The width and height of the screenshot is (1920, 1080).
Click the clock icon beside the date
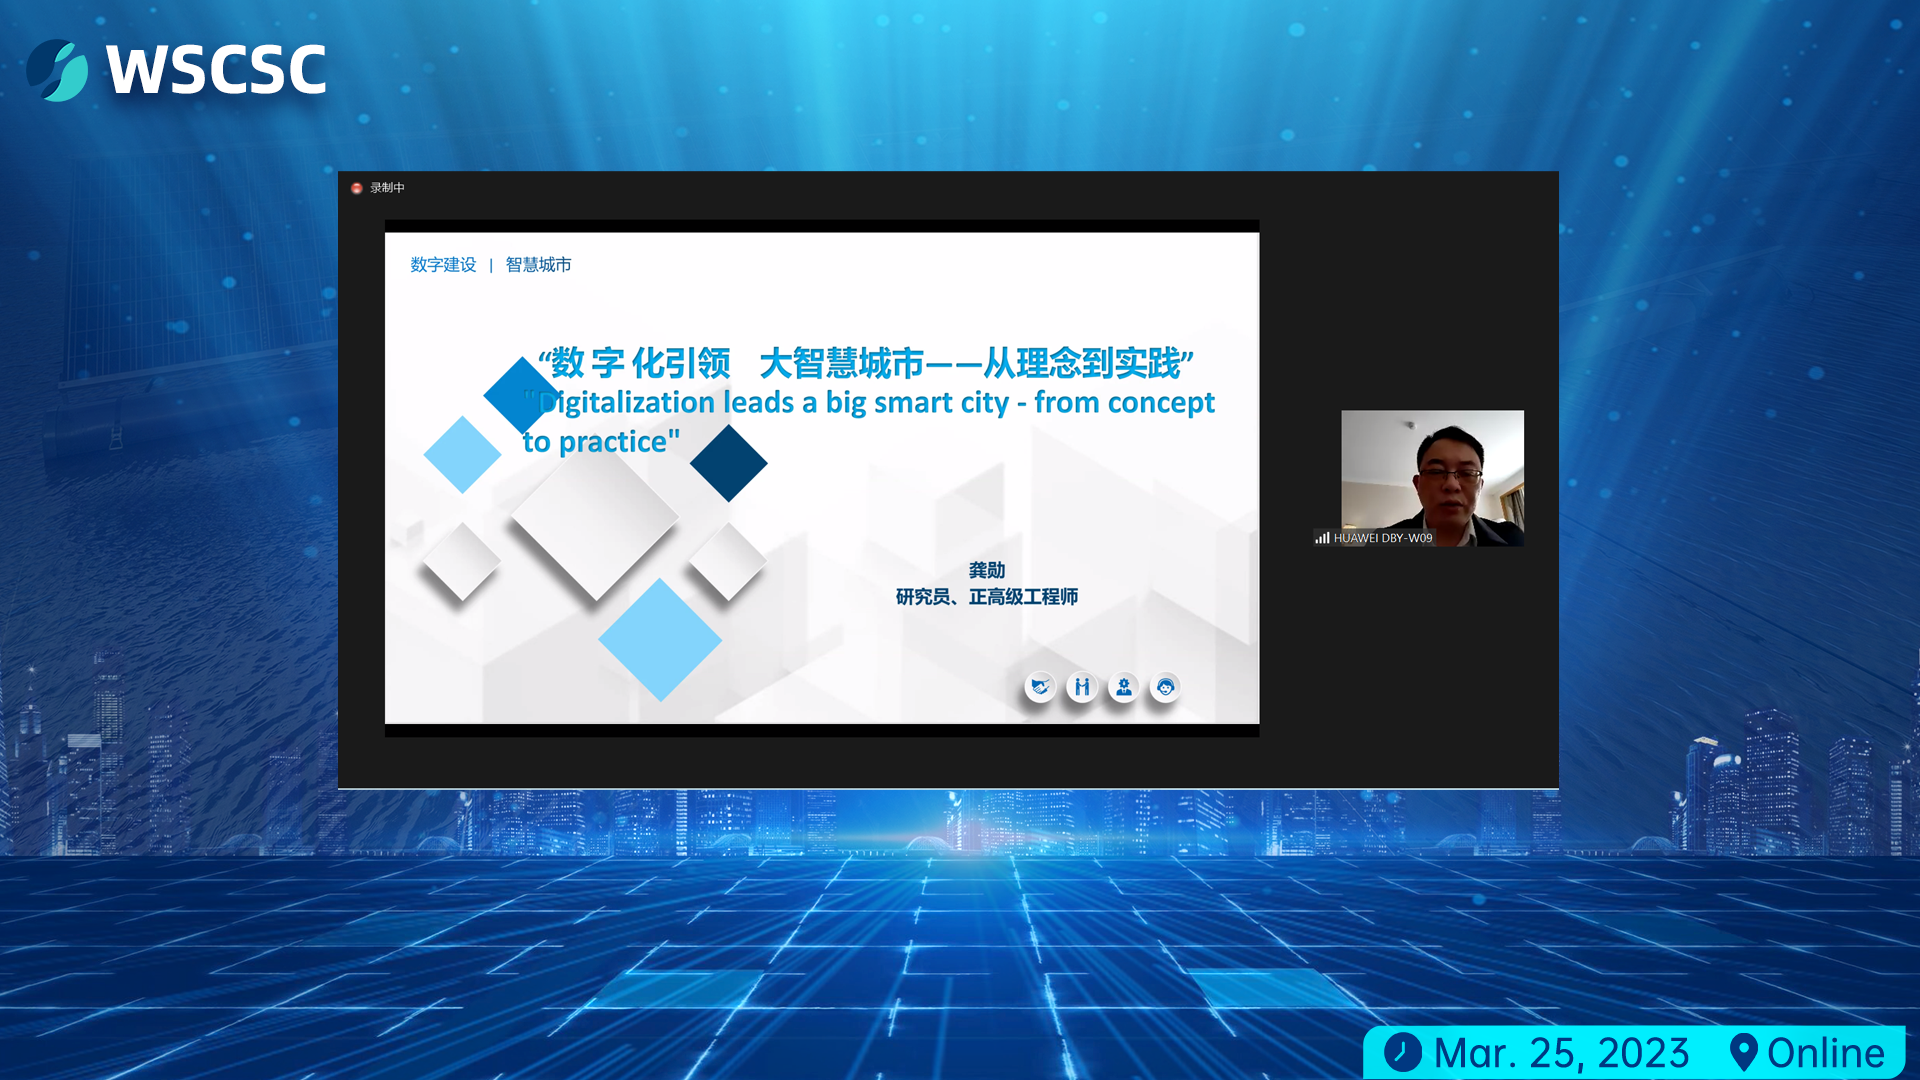(x=1403, y=1052)
